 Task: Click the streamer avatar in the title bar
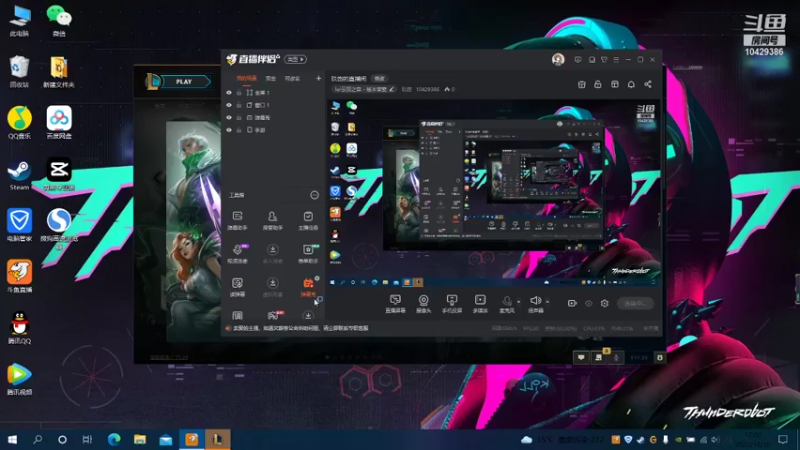click(558, 59)
